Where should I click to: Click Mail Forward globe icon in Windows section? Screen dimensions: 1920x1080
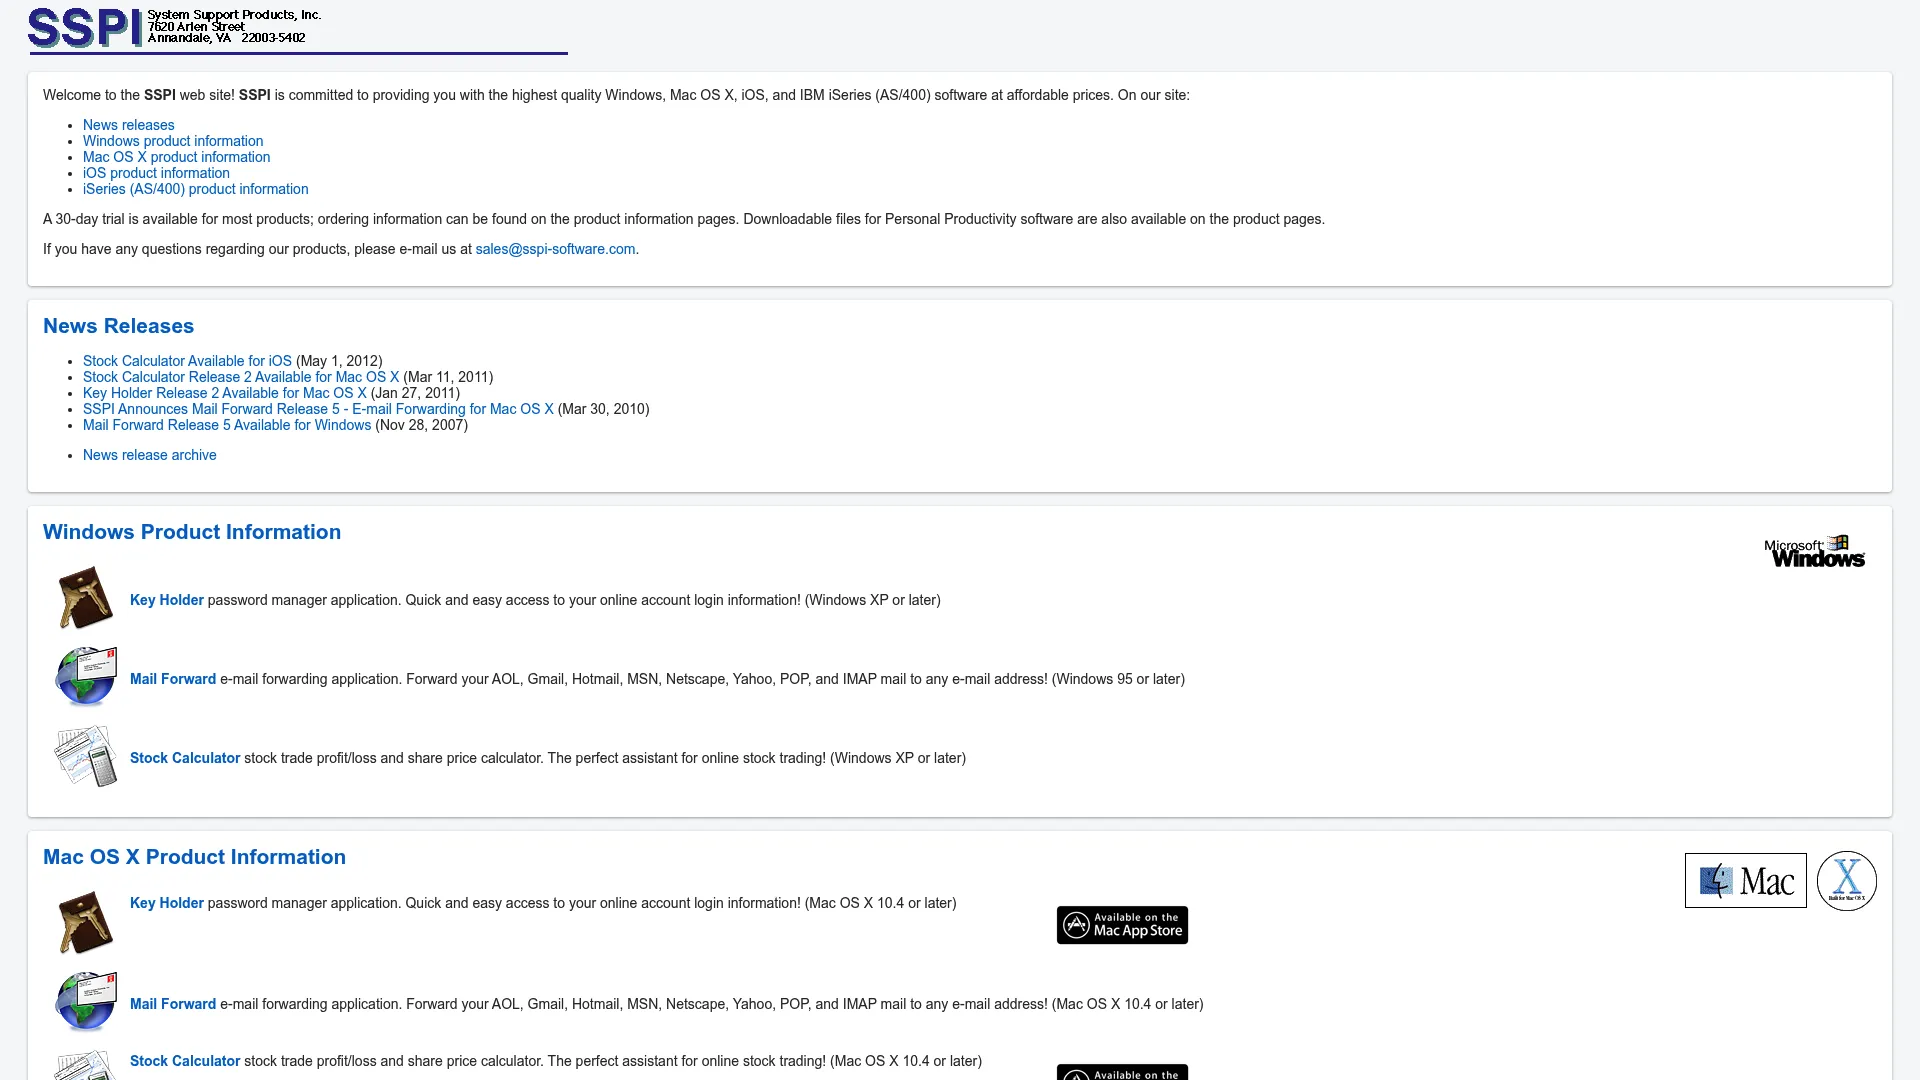86,677
